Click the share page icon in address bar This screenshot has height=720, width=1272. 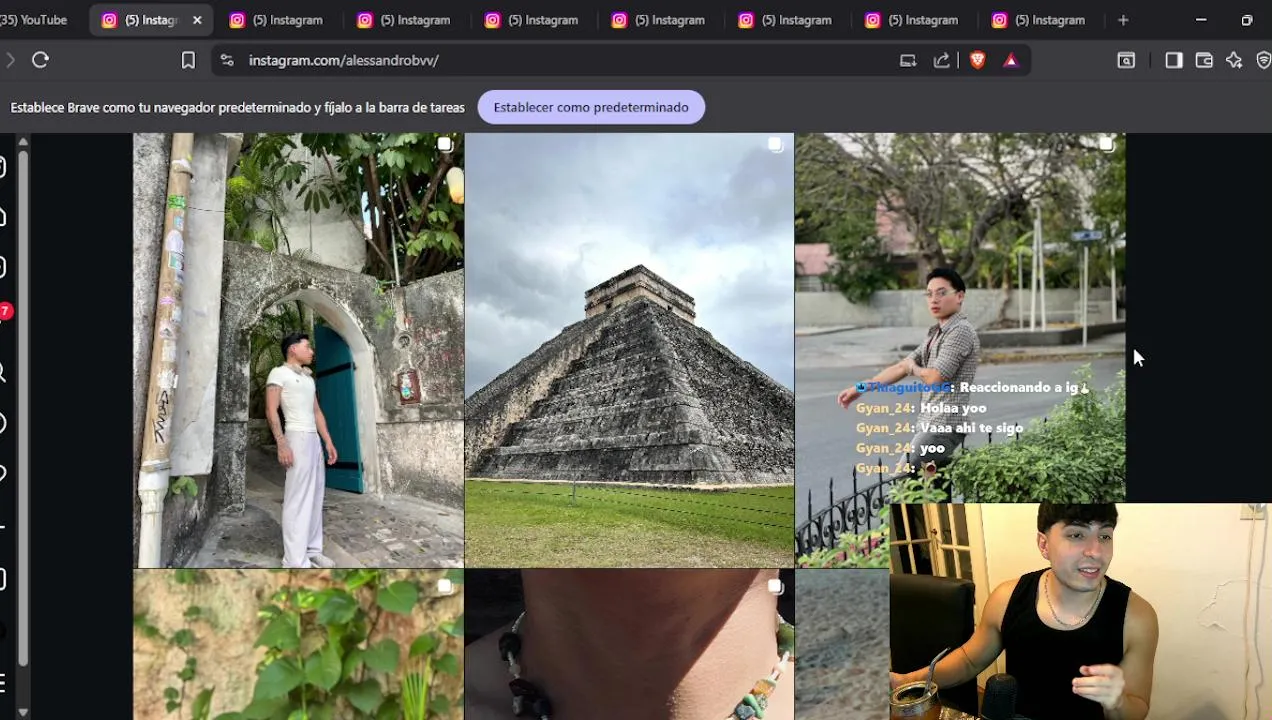[942, 60]
